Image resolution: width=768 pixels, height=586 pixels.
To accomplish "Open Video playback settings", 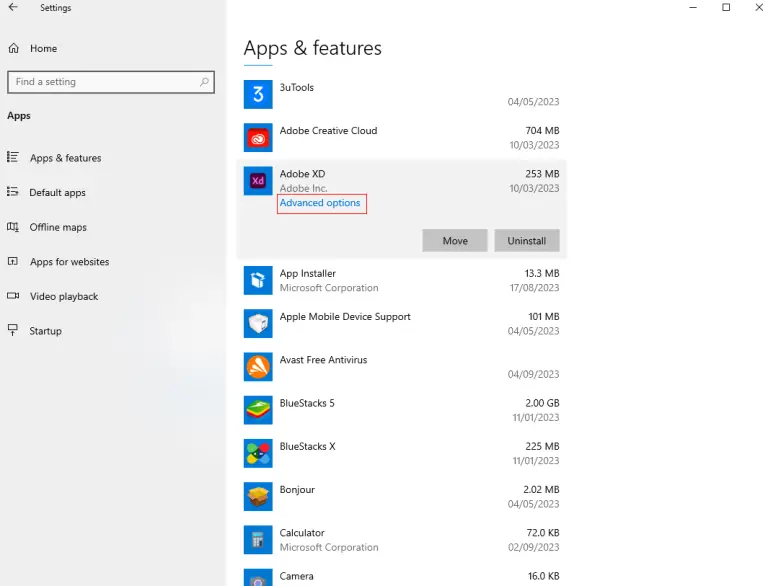I will 64,296.
